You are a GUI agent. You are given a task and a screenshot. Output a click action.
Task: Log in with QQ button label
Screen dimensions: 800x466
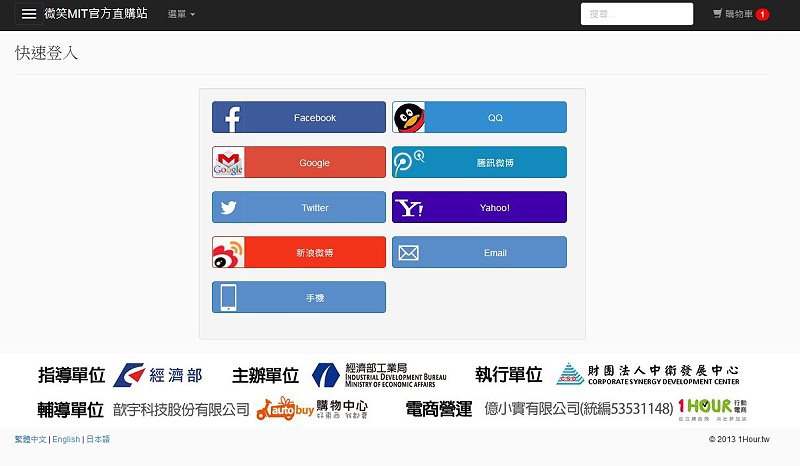[495, 117]
